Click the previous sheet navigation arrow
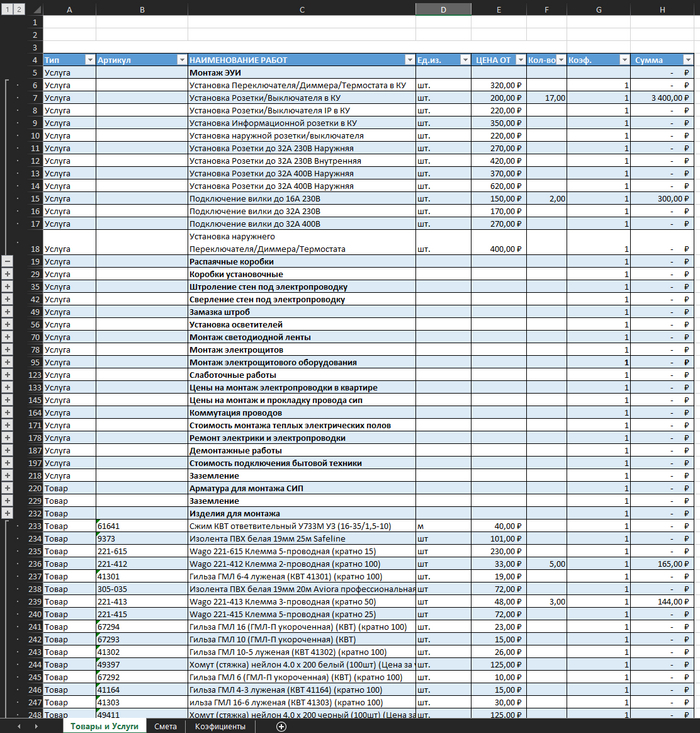This screenshot has width=700, height=733. pos(19,726)
